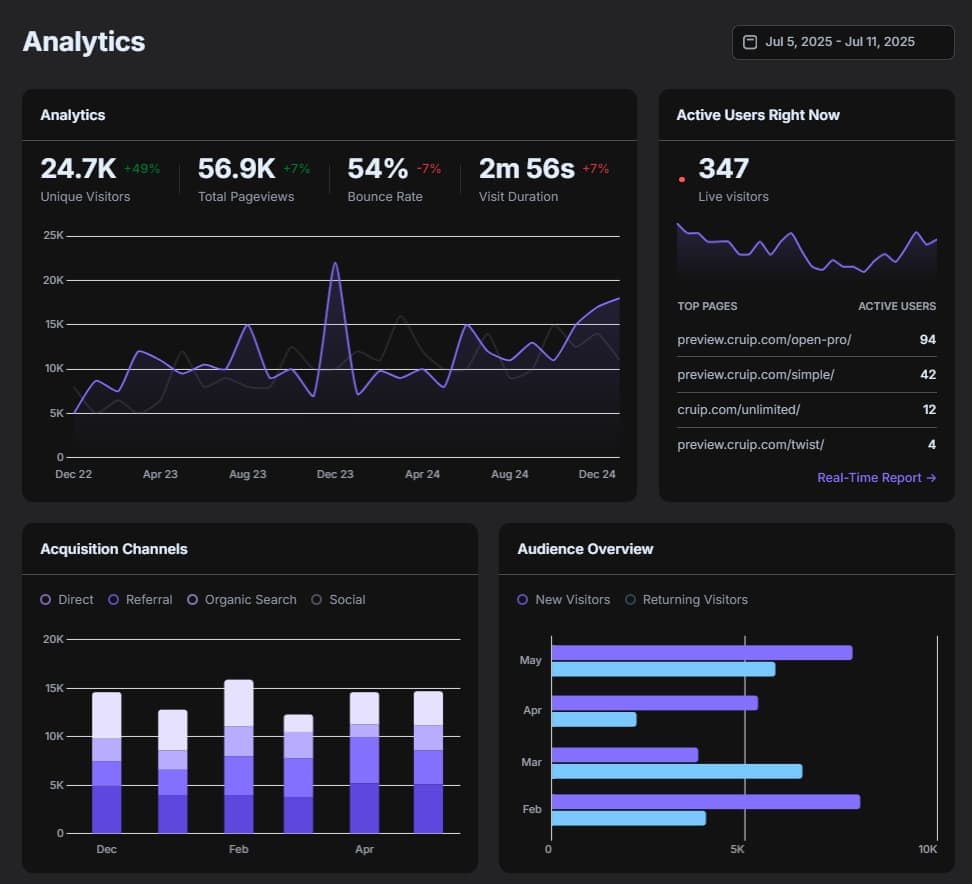Screen dimensions: 972x884
Task: Toggle the Referral channel legend item
Action: click(140, 600)
